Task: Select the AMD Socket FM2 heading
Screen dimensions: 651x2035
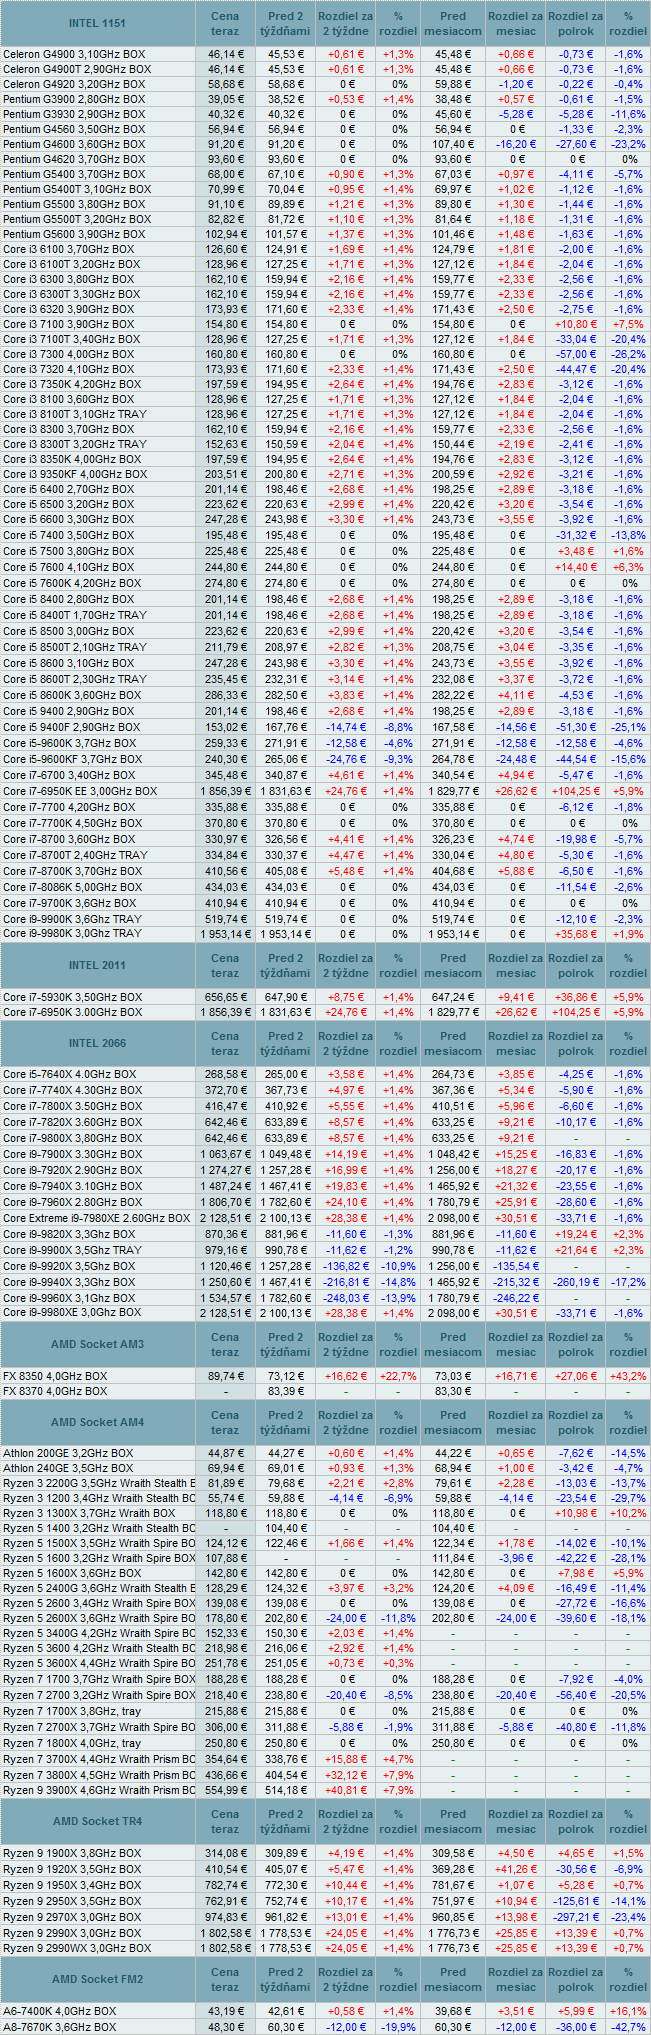Action: tap(97, 1979)
